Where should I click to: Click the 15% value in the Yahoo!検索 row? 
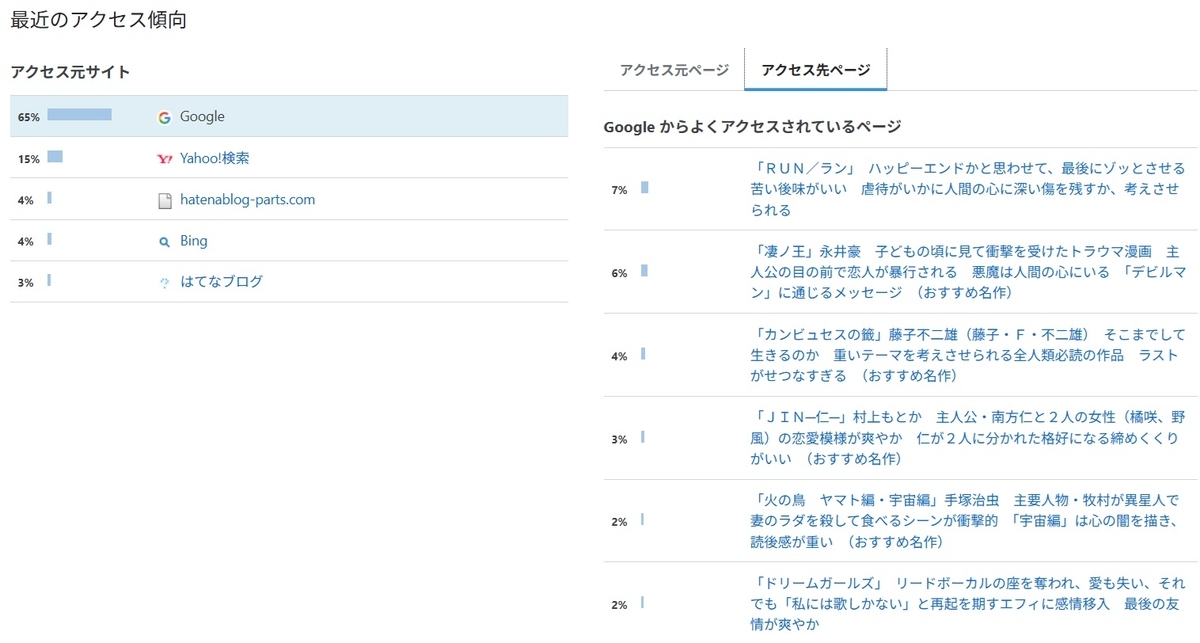point(28,159)
